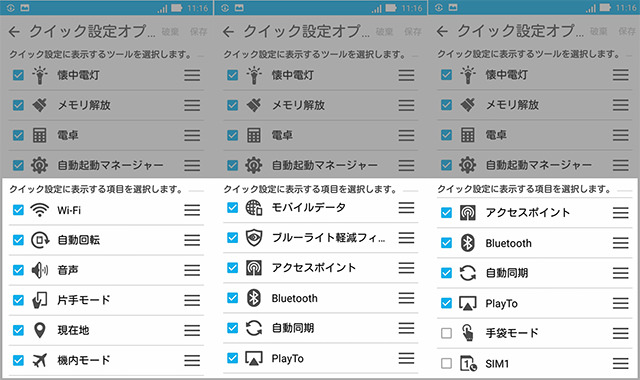
Task: Click the 音声 speaker icon
Action: (40, 270)
